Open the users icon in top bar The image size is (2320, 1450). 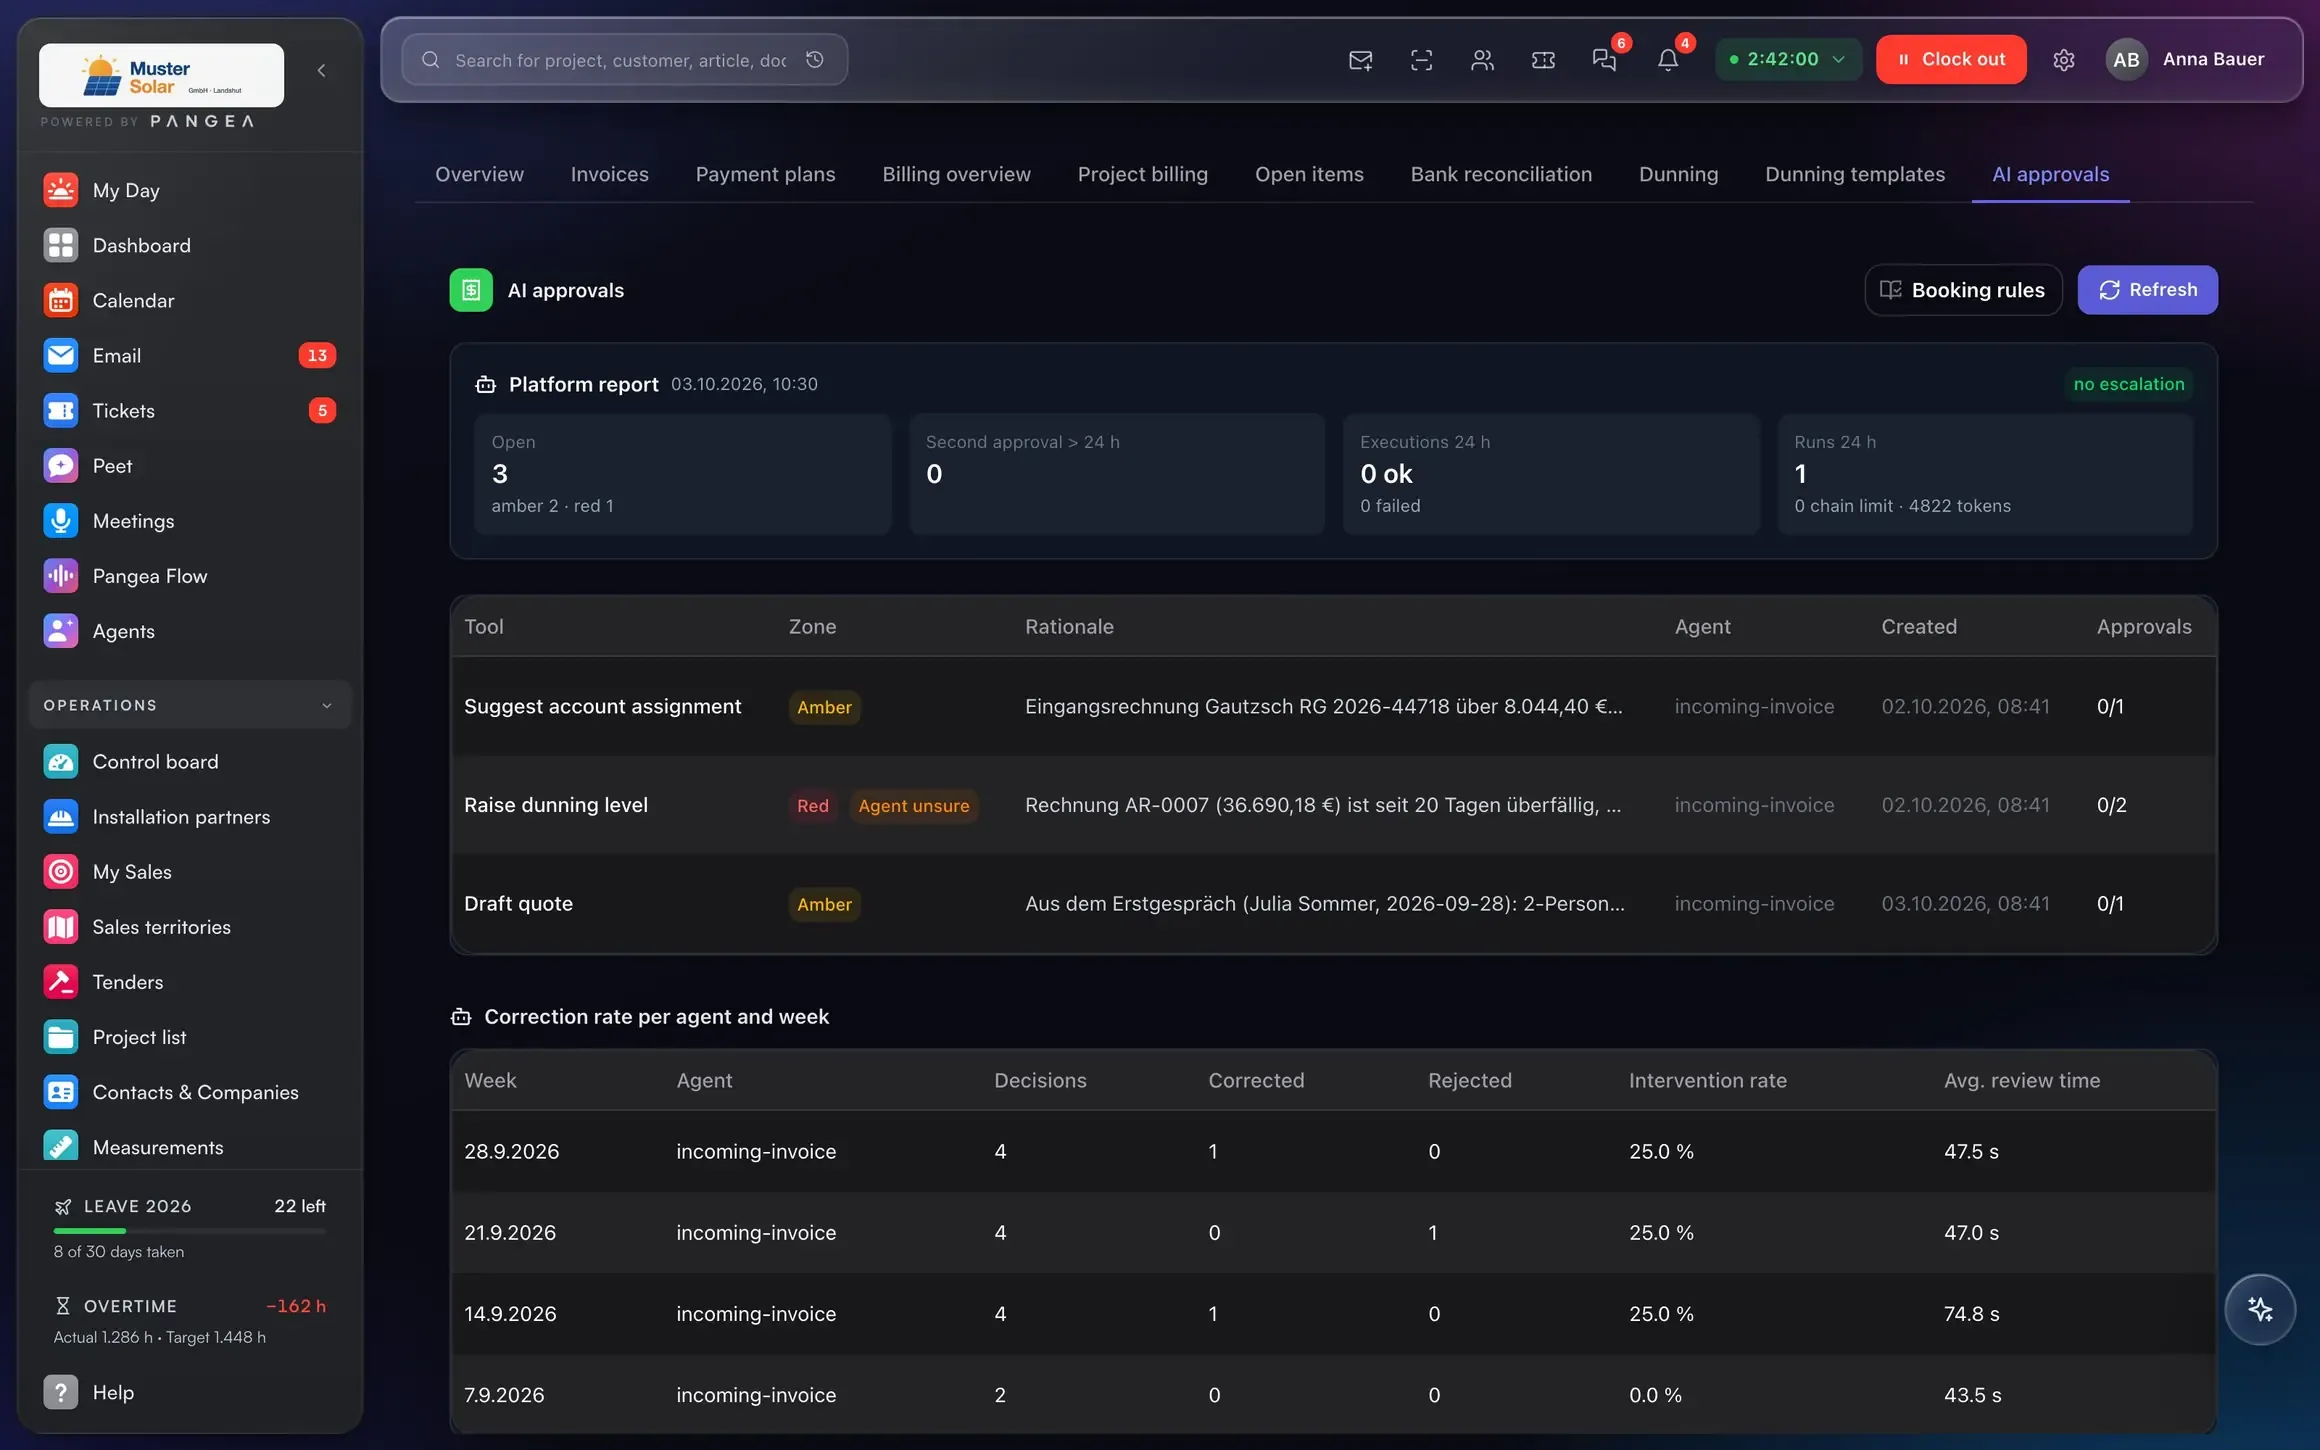1482,60
